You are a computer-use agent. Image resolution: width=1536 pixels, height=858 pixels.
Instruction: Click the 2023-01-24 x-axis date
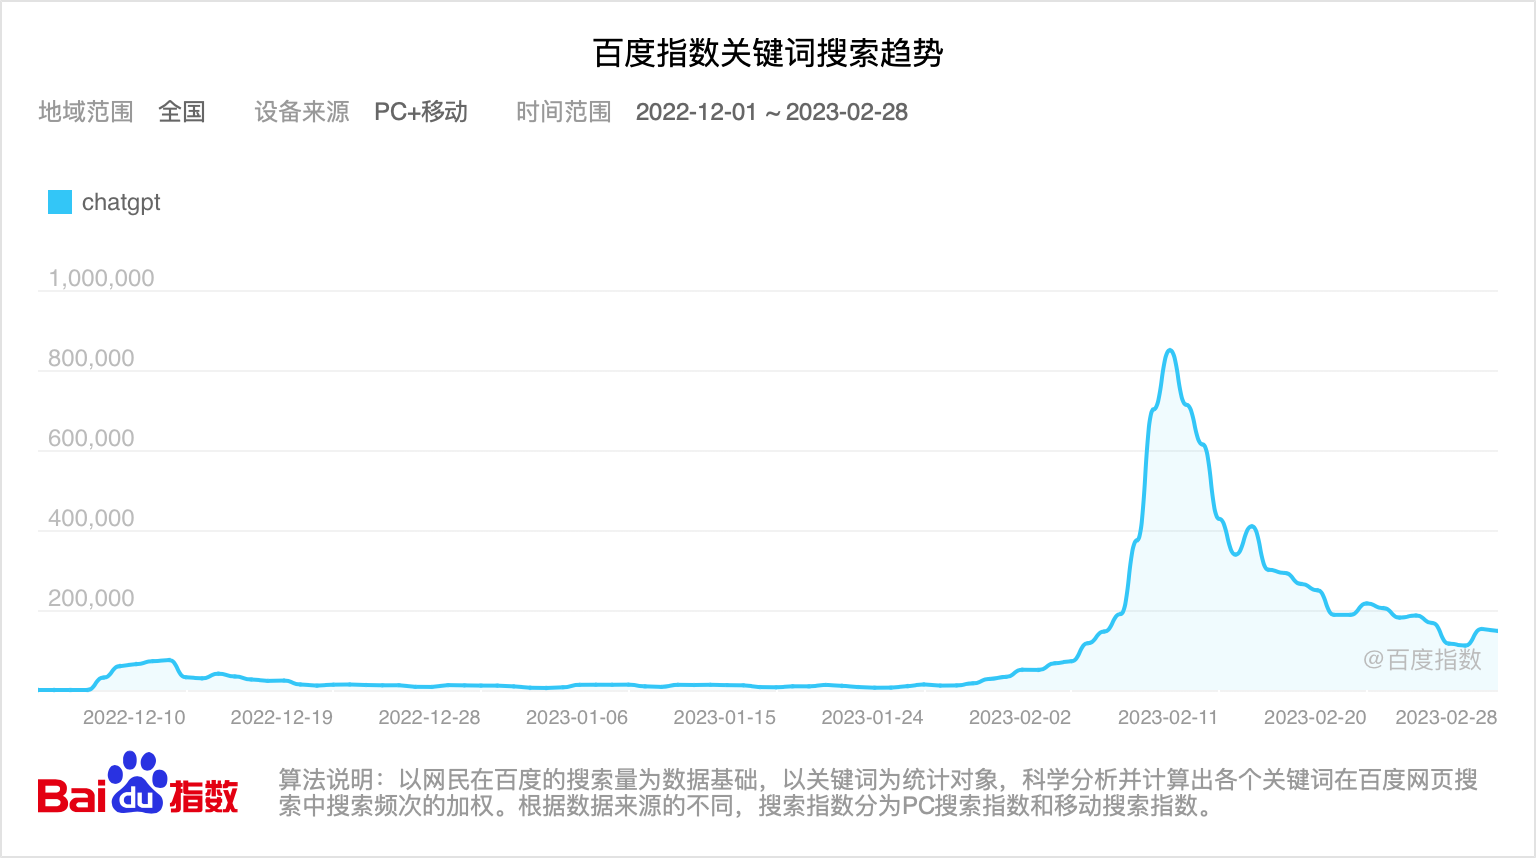coord(872,717)
